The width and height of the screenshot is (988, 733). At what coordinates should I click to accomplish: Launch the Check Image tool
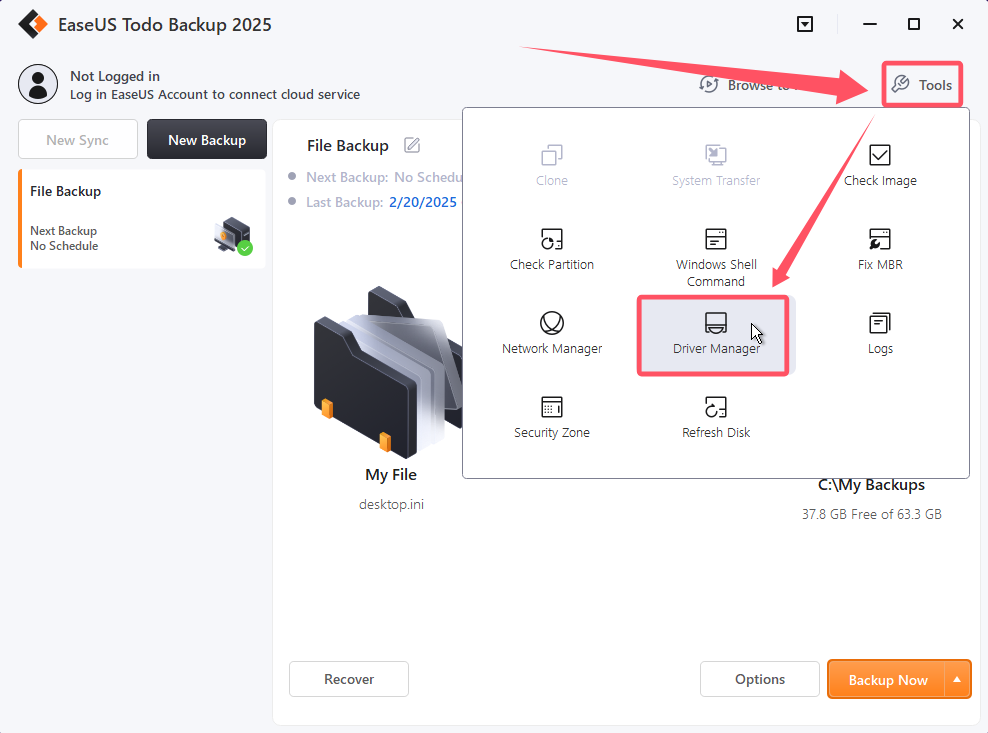(x=880, y=166)
